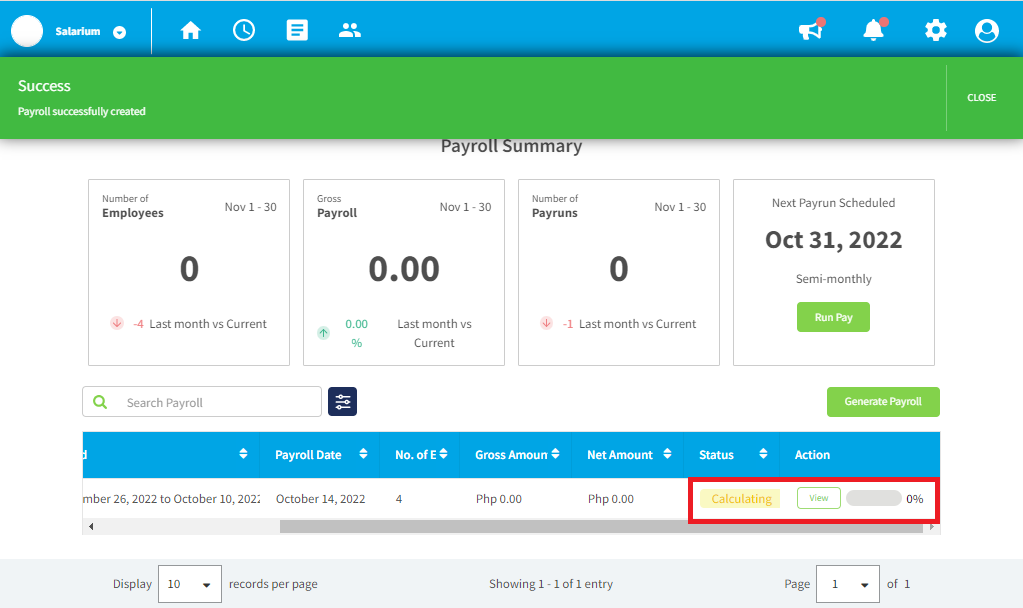1023x608 pixels.
Task: Open the megaphone announcements icon
Action: coord(811,30)
